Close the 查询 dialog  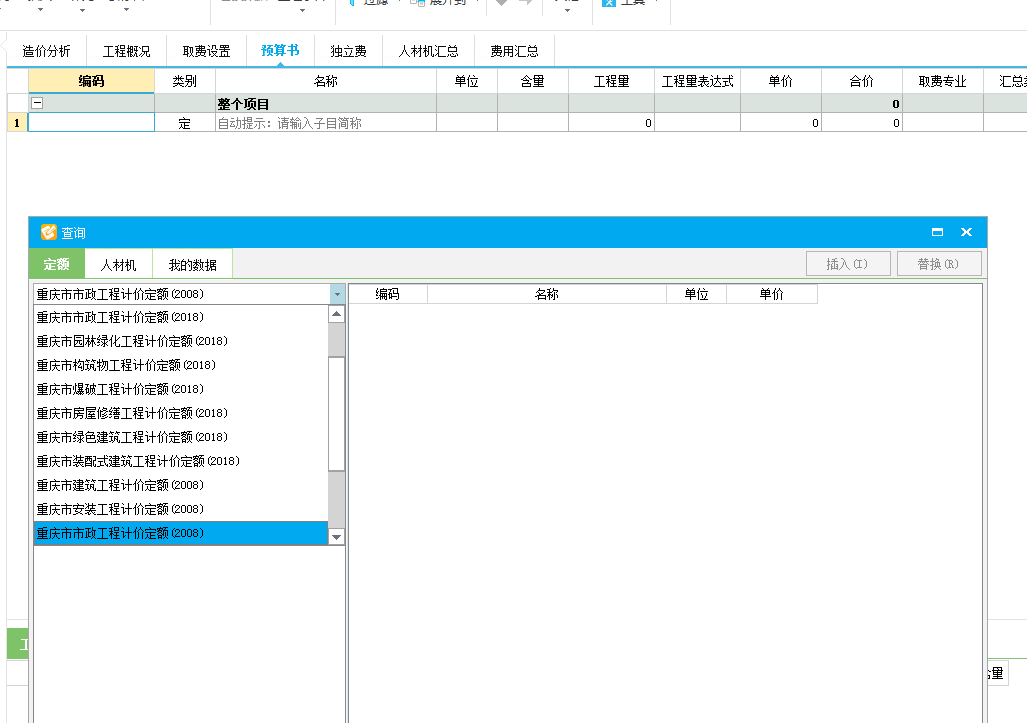tap(966, 232)
